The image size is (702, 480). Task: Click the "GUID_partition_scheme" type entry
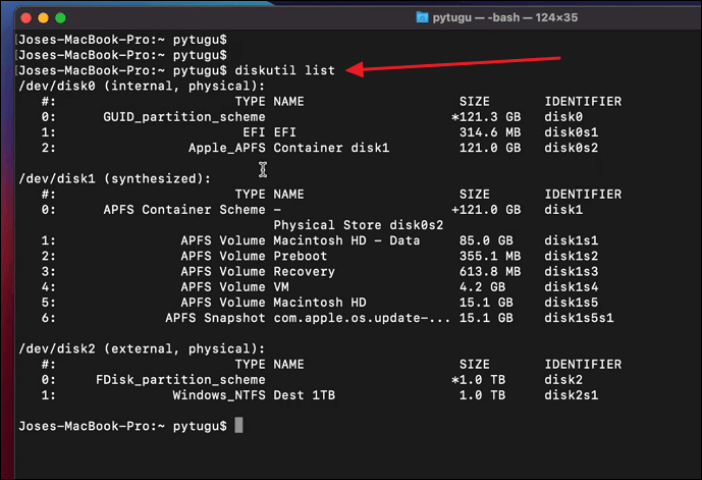[x=184, y=117]
